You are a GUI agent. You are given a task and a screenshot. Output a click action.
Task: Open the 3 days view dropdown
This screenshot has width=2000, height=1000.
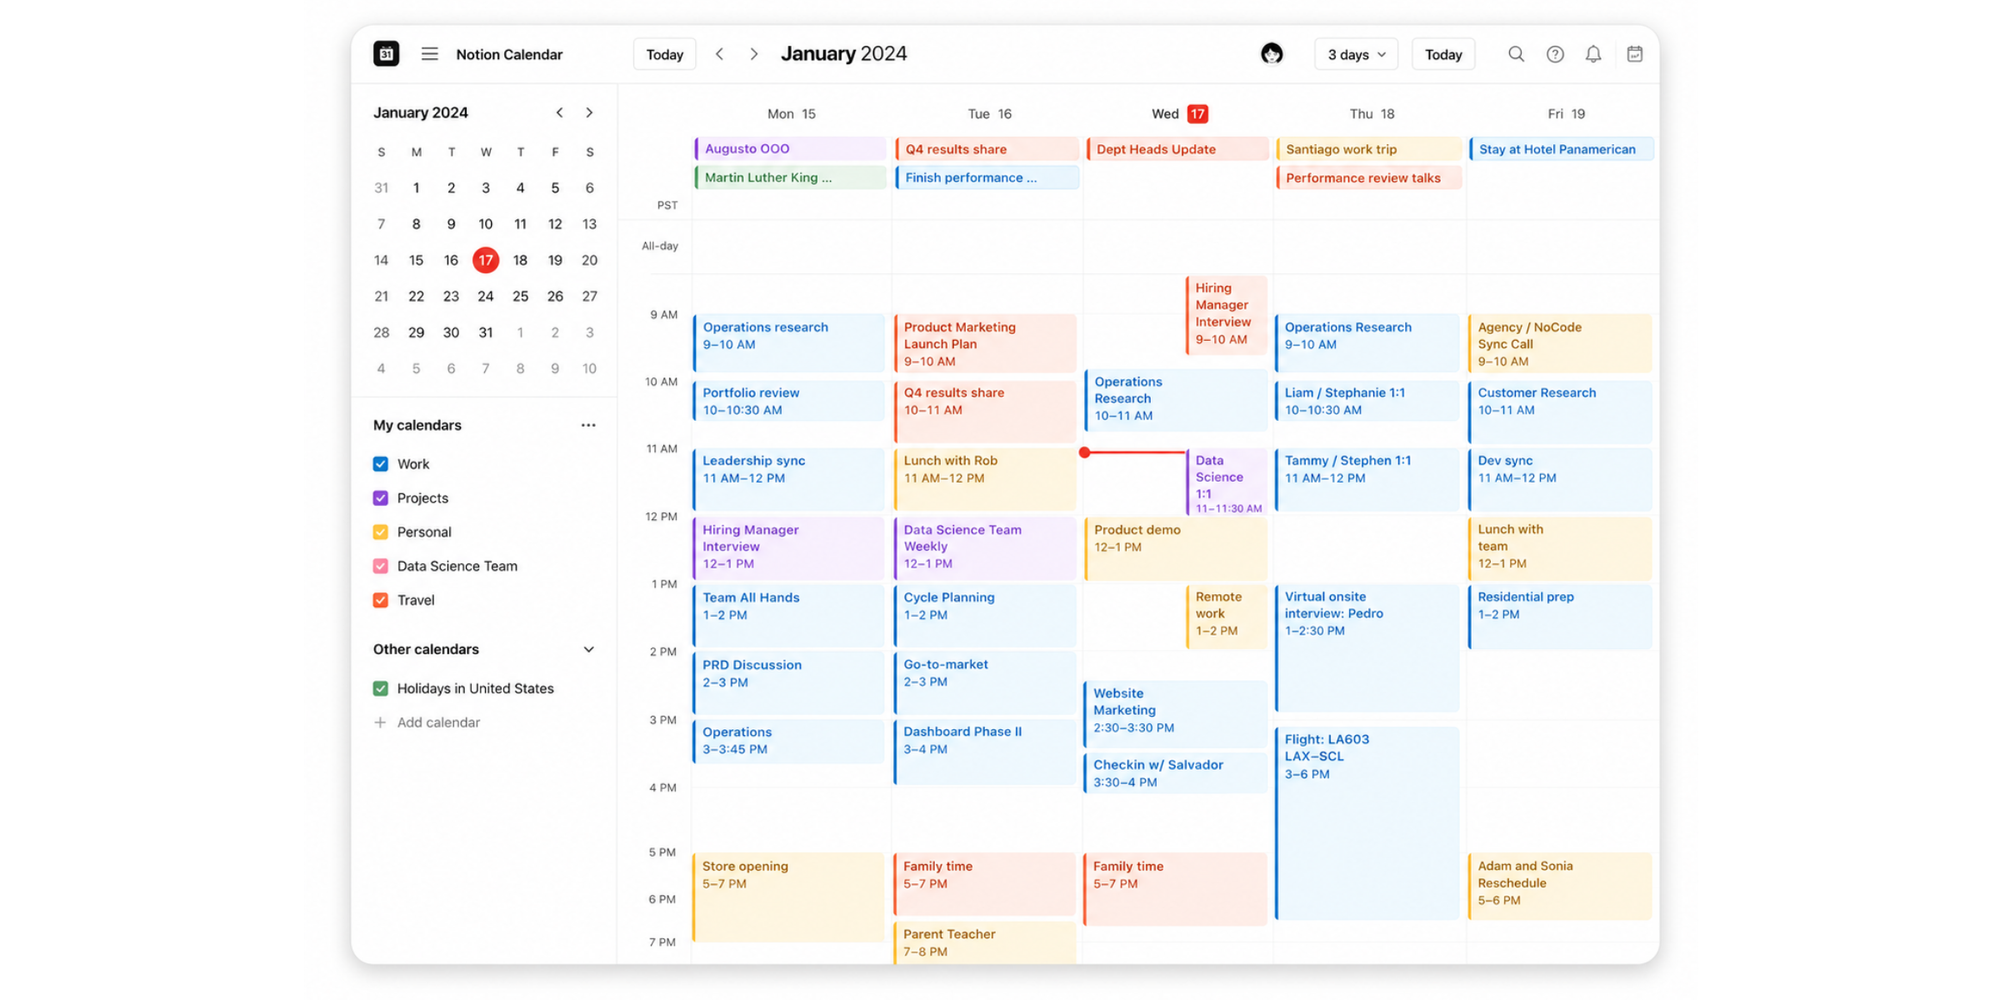click(1356, 54)
